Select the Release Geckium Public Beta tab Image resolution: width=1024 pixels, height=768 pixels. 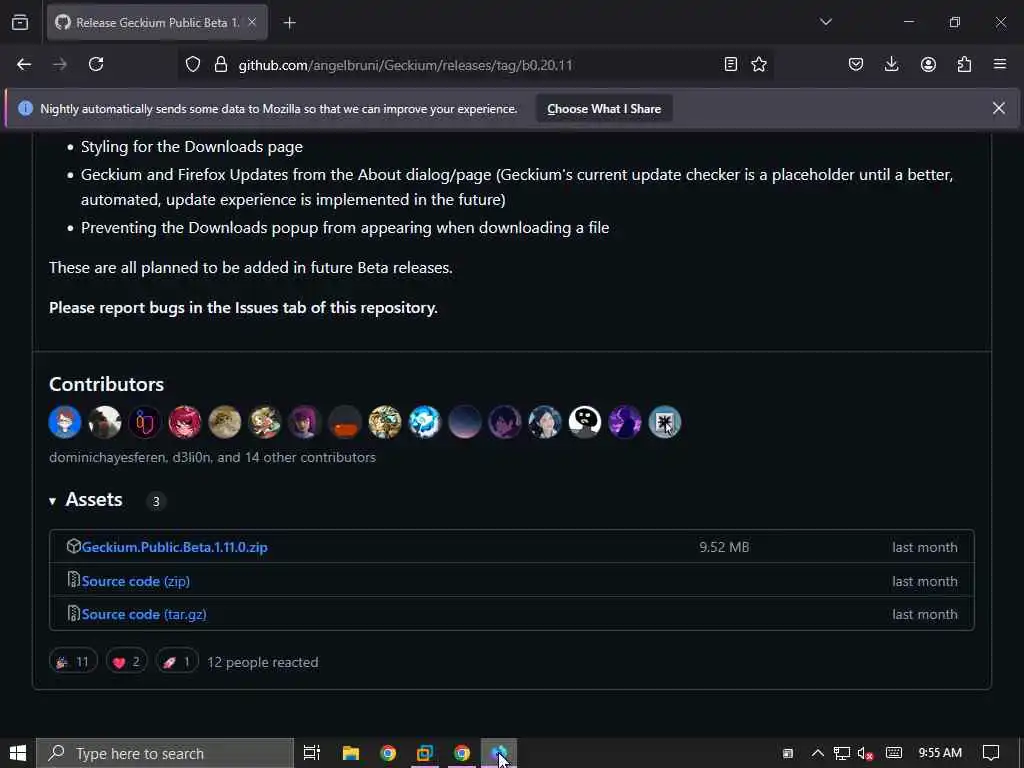(x=157, y=22)
